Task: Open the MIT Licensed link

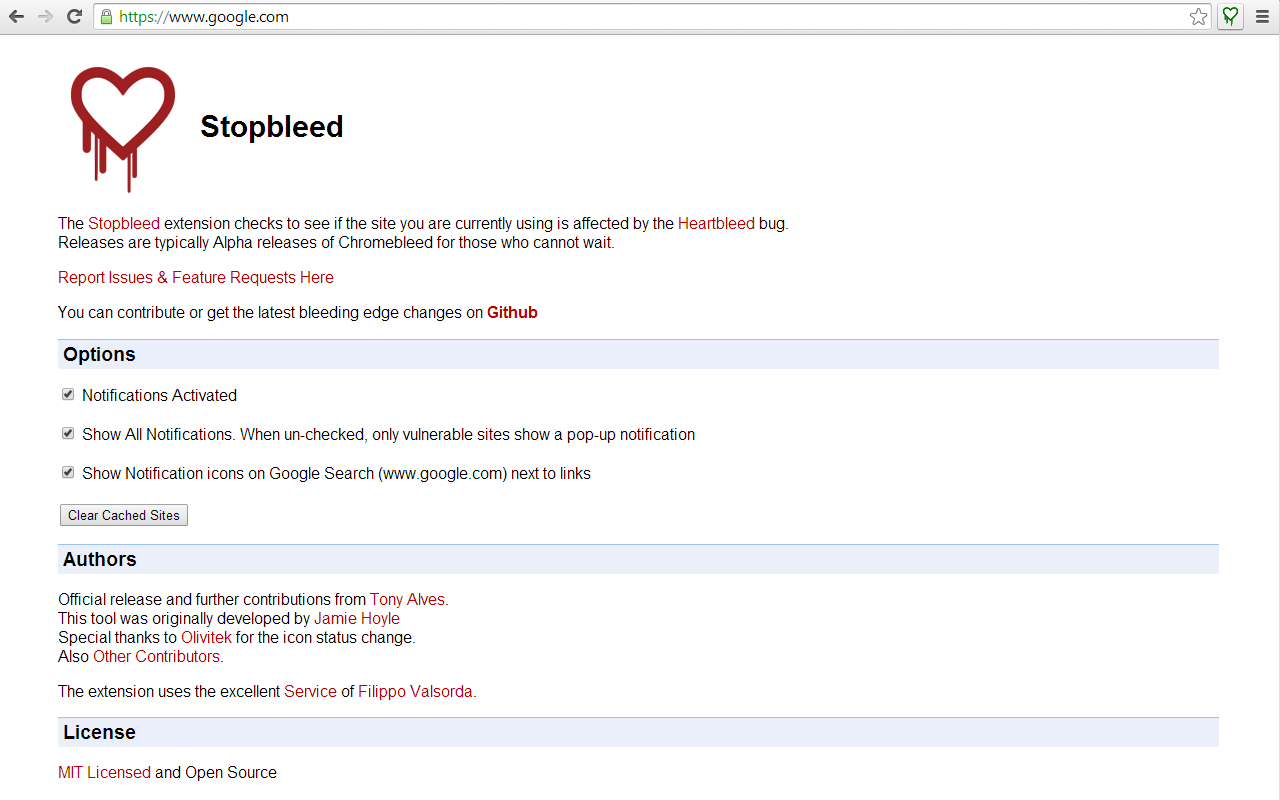Action: click(104, 773)
